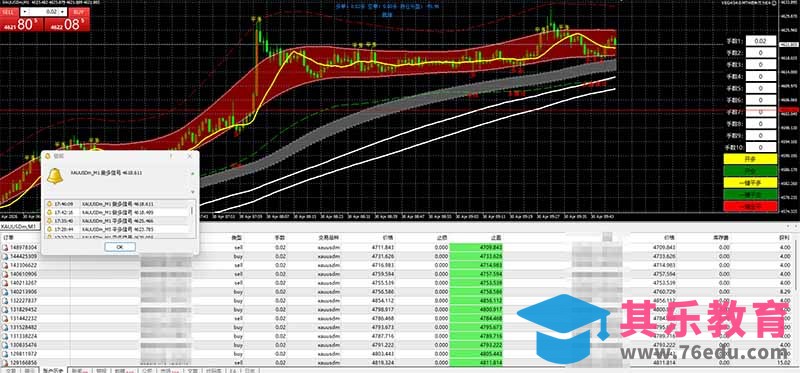This screenshot has height=373, width=800.
Task: Click the profit value 15.02
Action: click(x=784, y=363)
